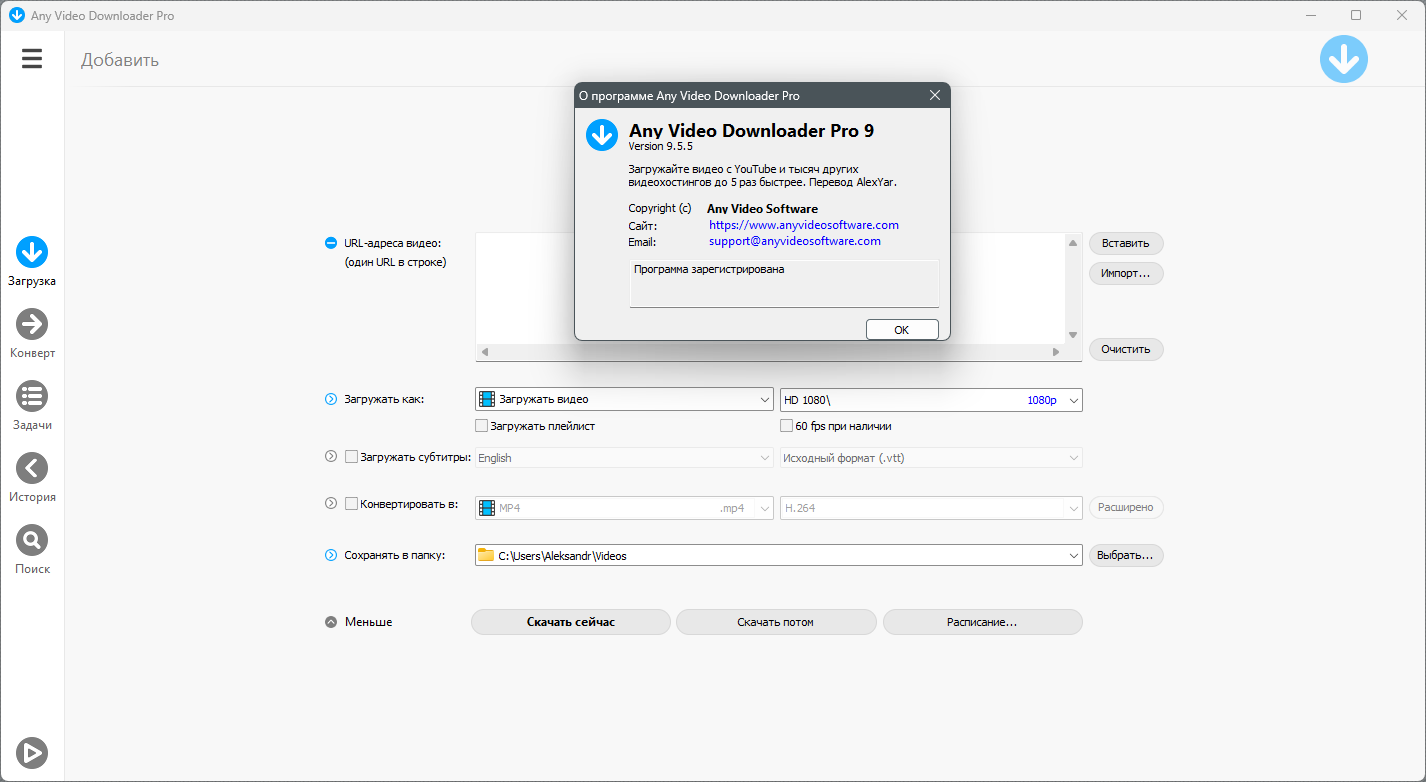Click URL box vertical scrollbar down arrow
Viewport: 1426px width, 782px height.
[x=1073, y=335]
